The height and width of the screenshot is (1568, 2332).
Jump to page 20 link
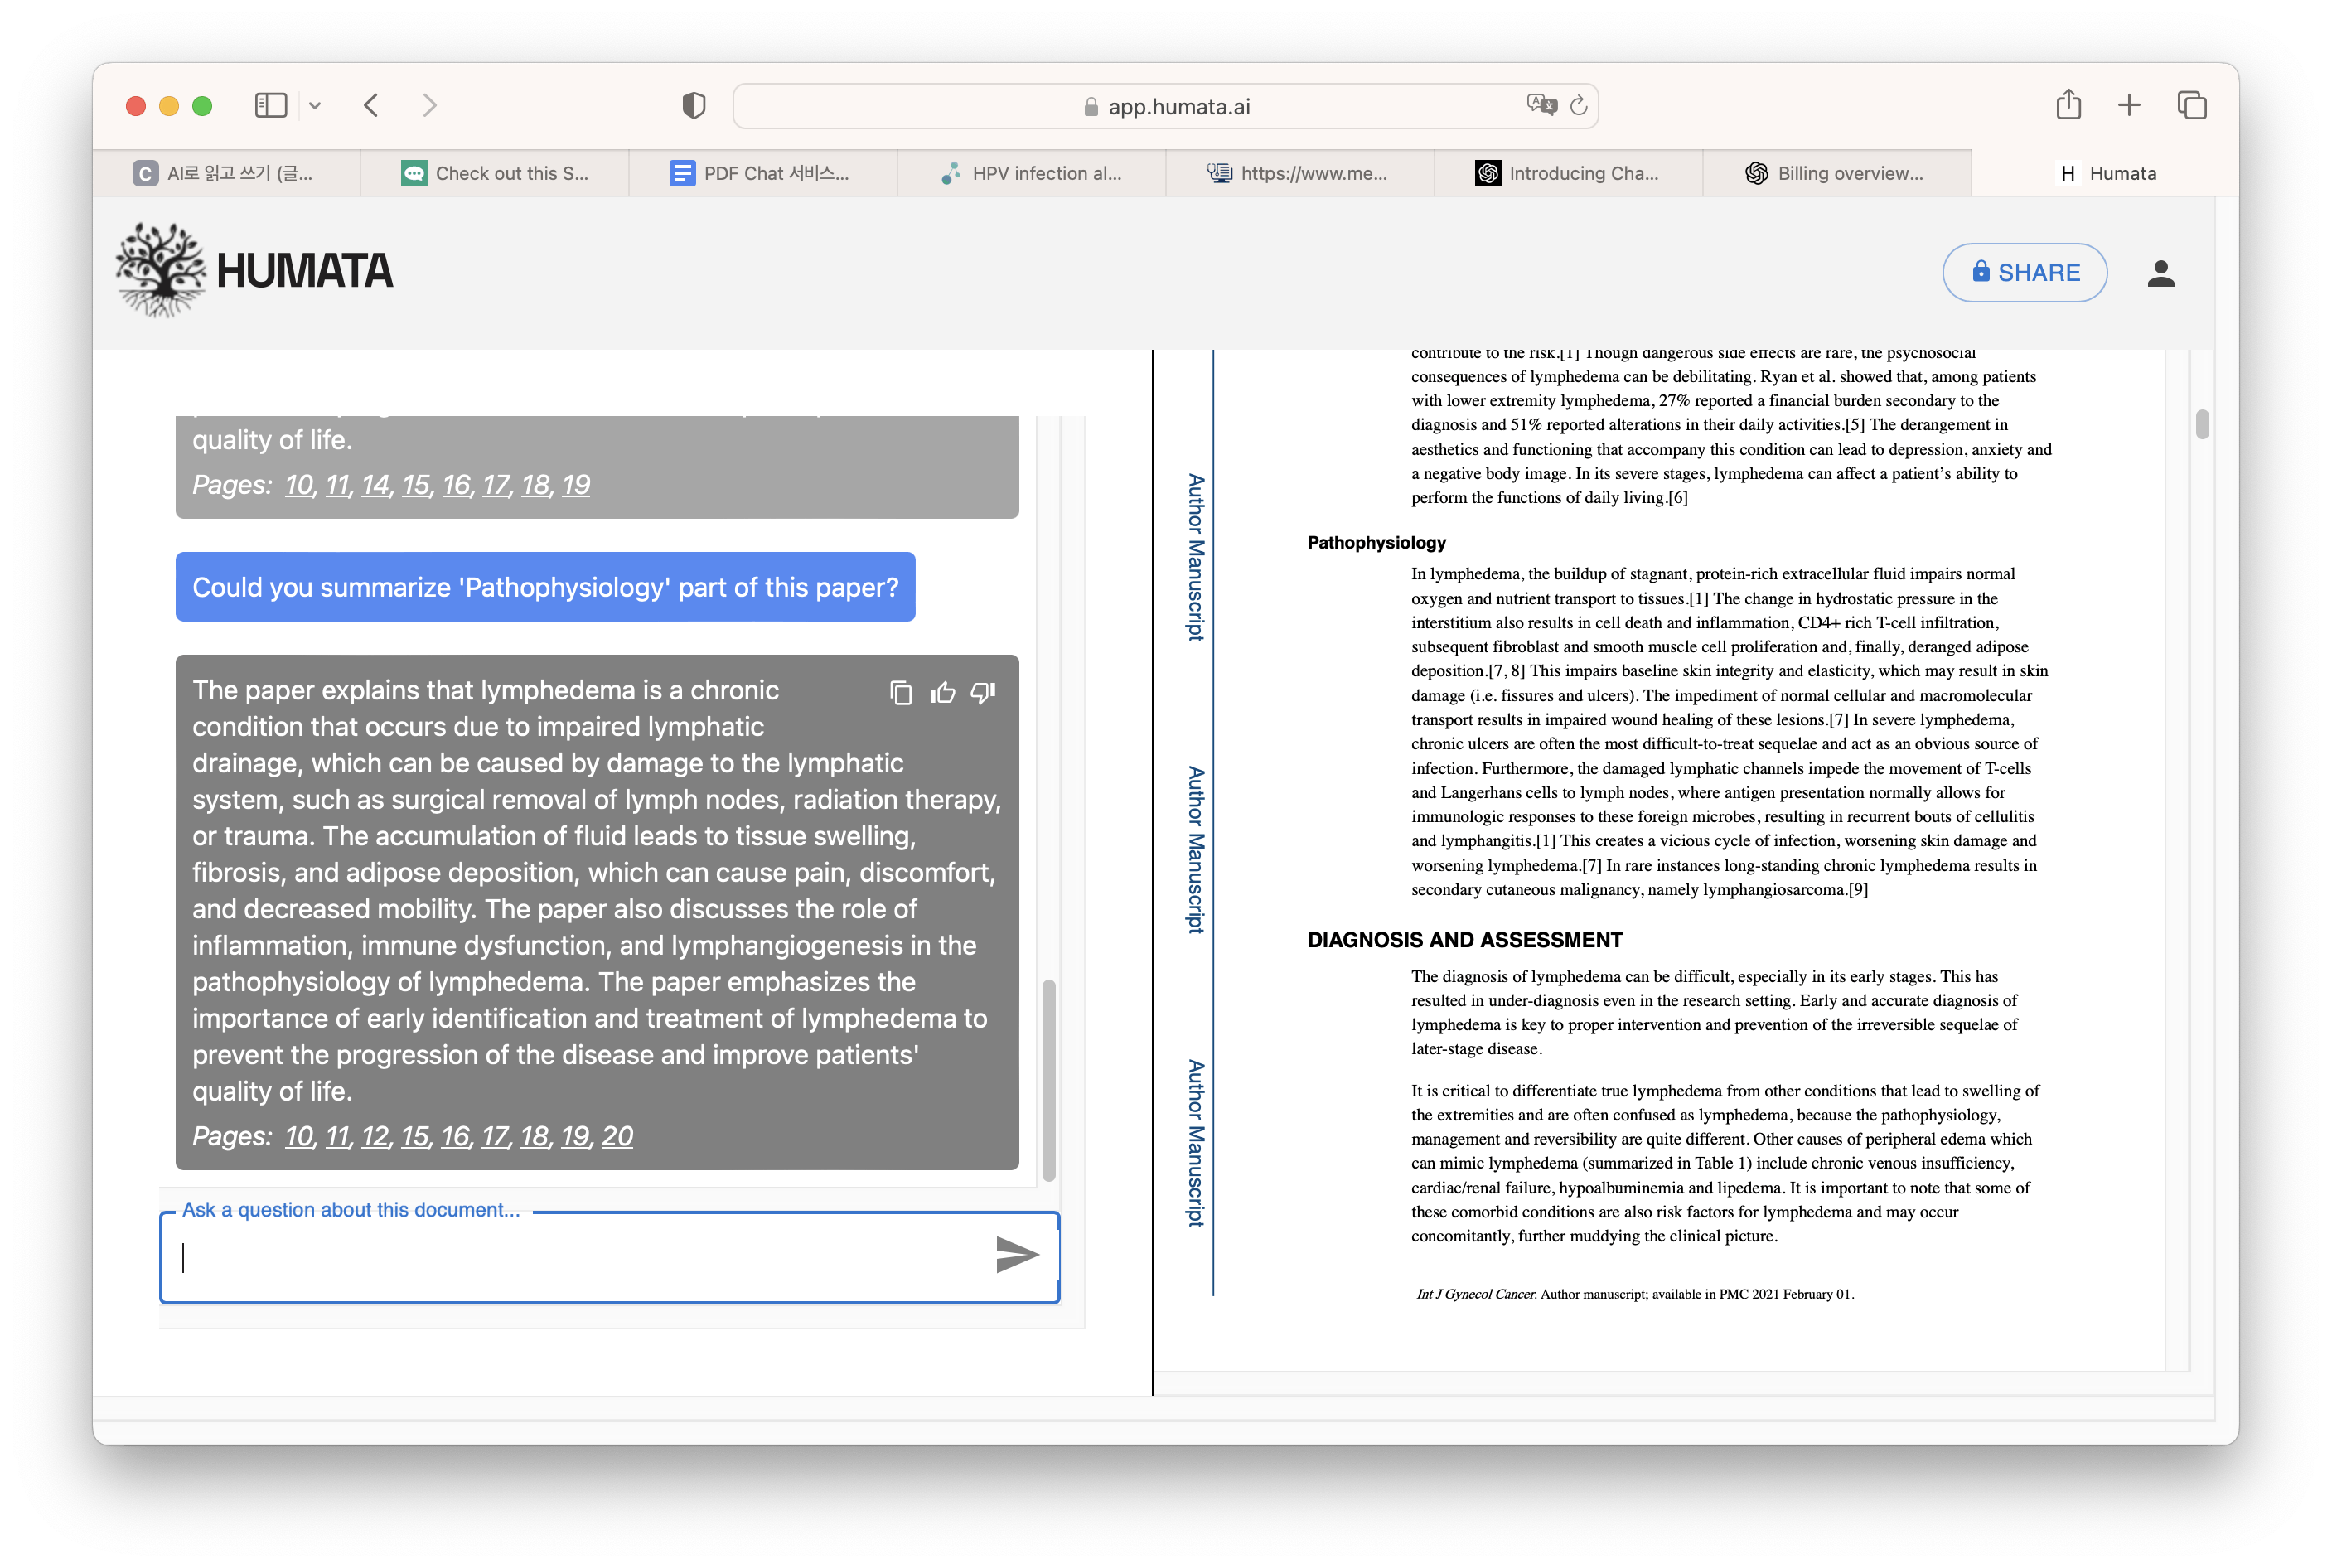[x=617, y=1136]
